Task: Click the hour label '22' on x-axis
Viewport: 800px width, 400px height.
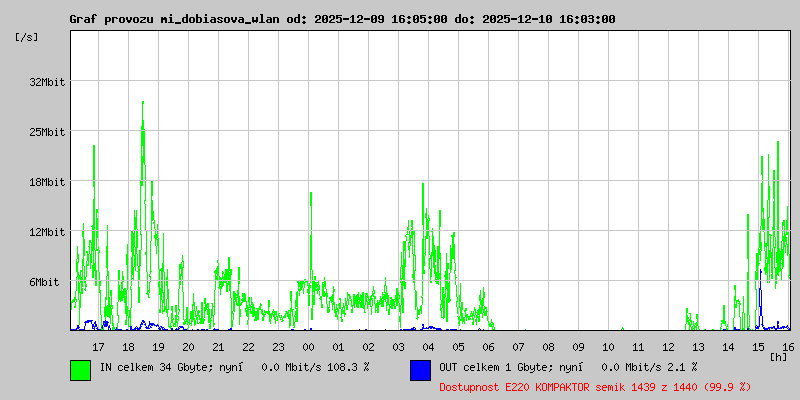Action: pos(248,347)
